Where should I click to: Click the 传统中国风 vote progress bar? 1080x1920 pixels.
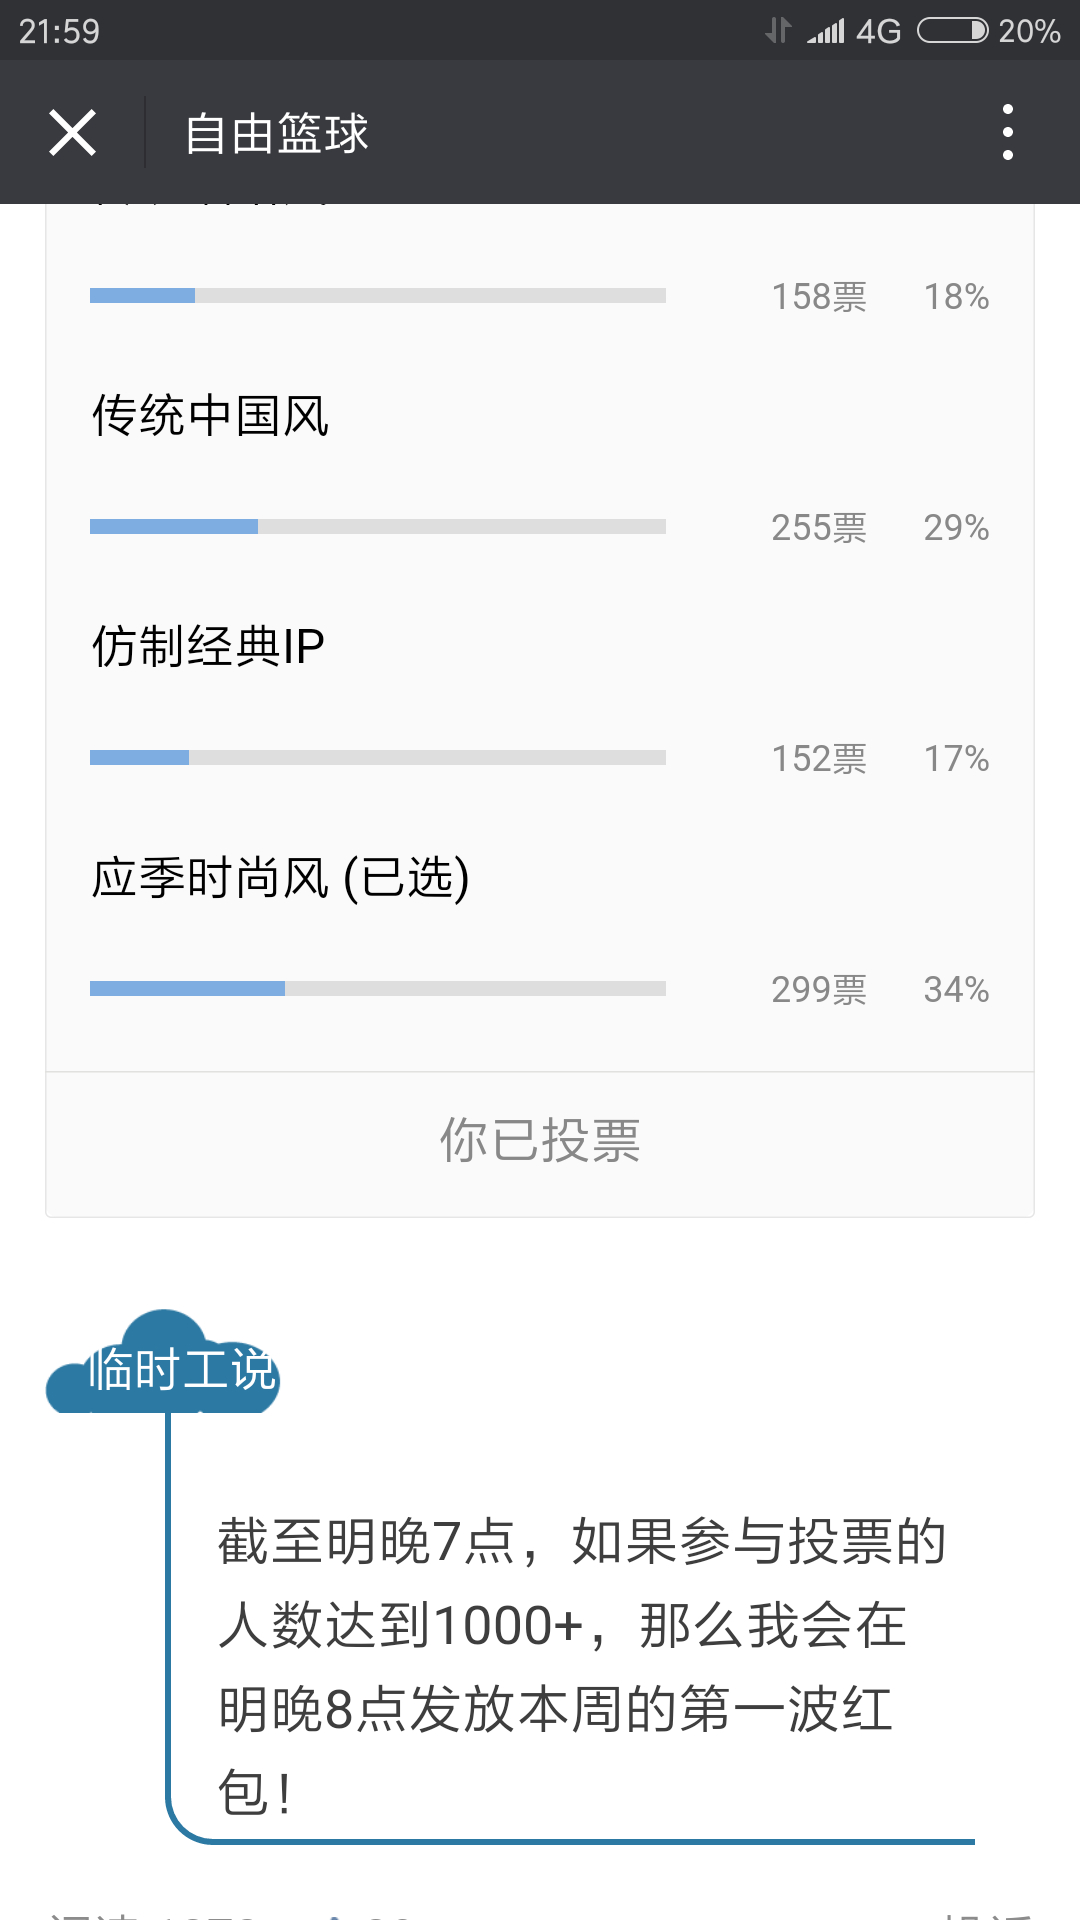coord(378,527)
